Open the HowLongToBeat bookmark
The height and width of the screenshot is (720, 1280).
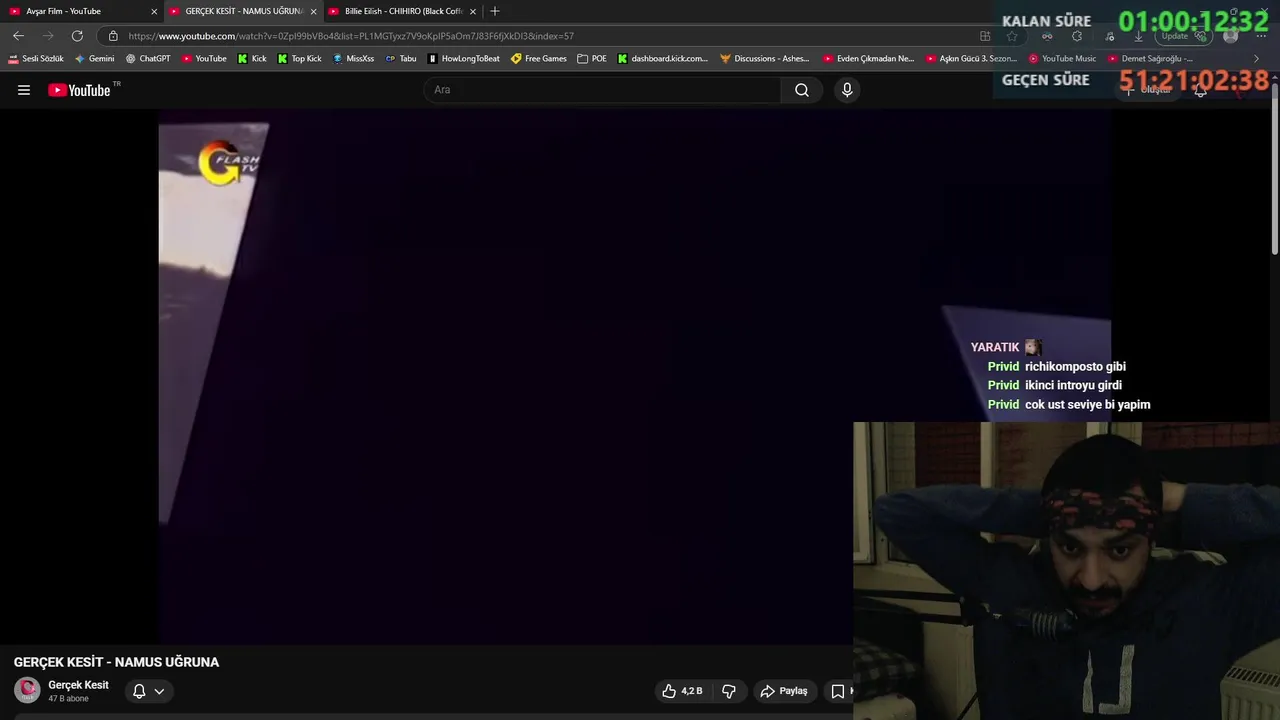pos(464,59)
